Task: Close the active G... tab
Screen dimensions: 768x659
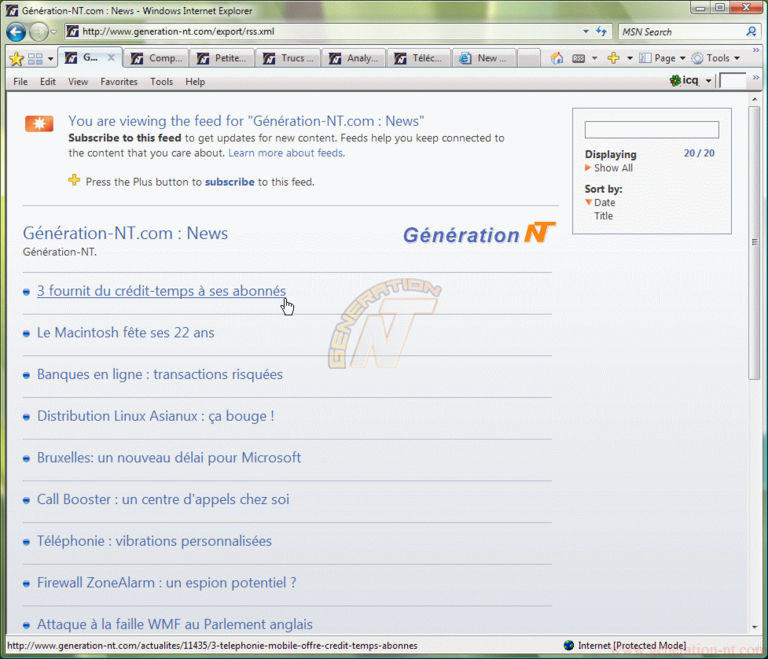Action: [111, 58]
